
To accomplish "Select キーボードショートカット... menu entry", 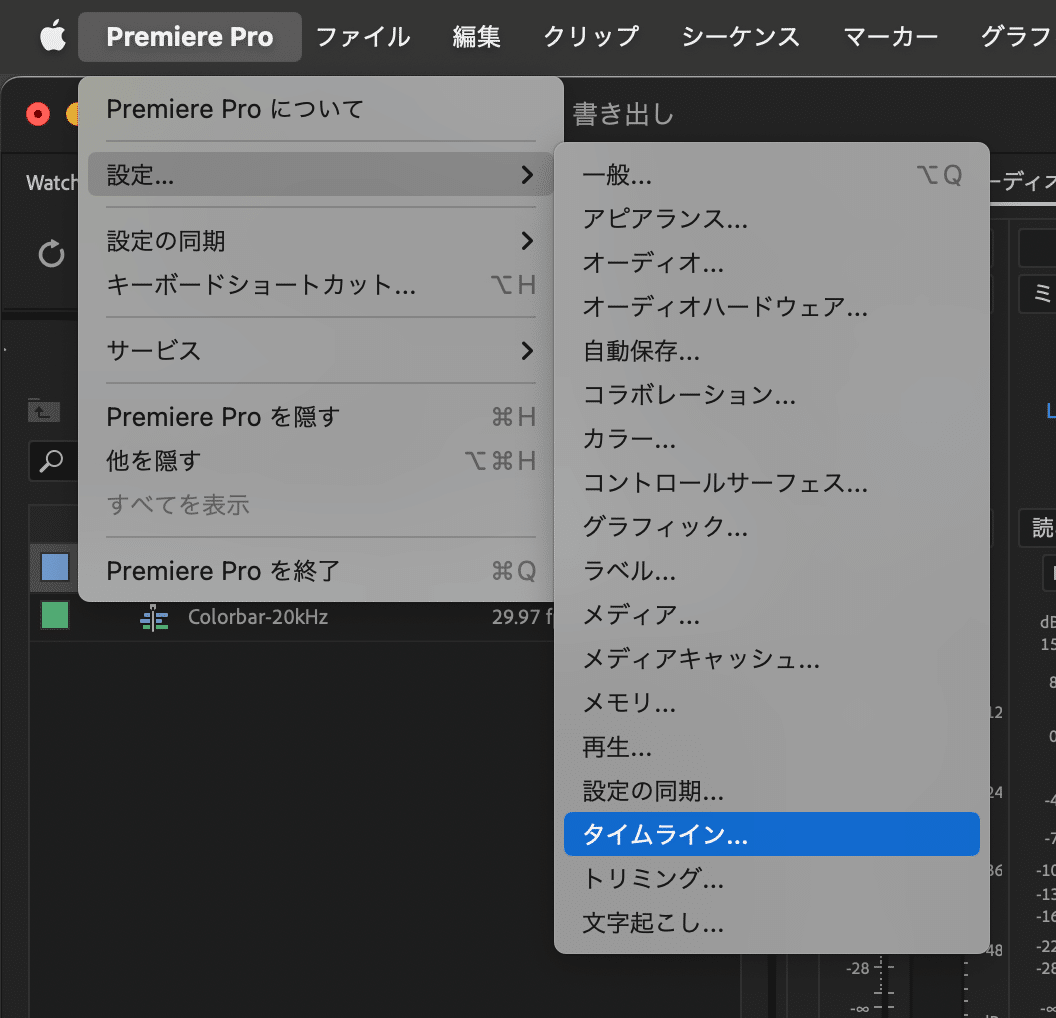I will (x=261, y=285).
